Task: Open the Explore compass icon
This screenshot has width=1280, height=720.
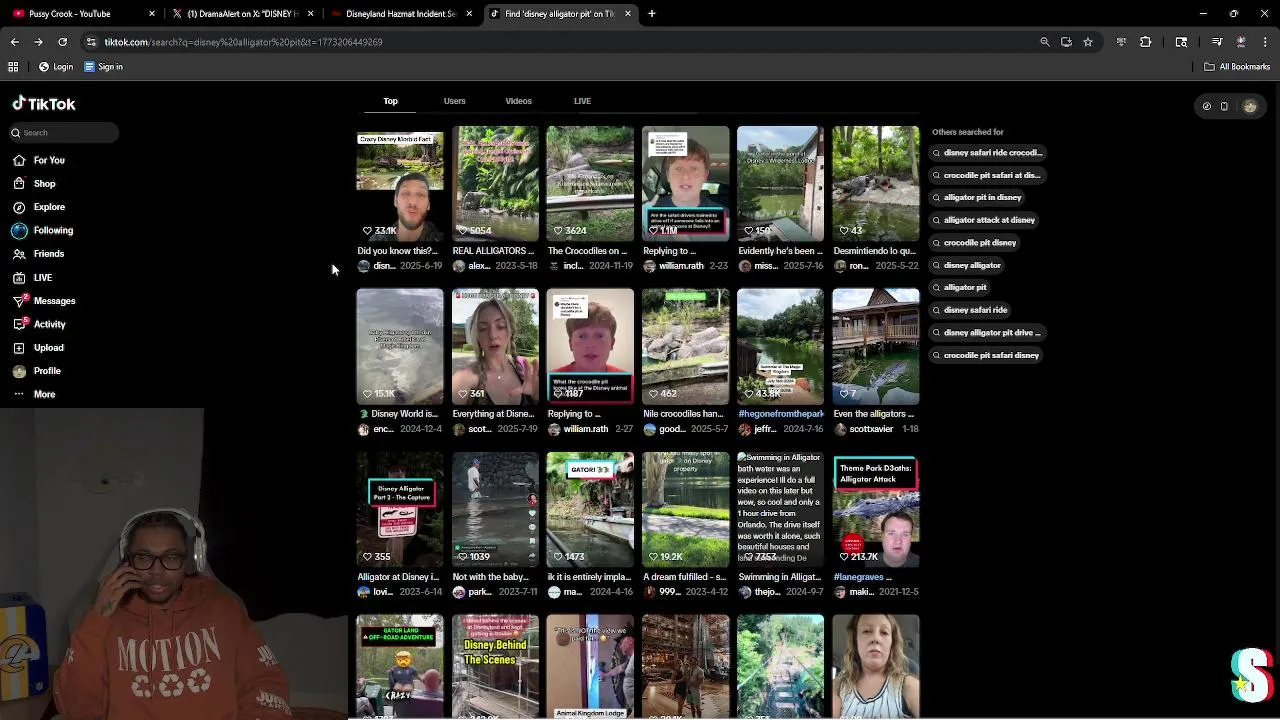Action: tap(19, 207)
